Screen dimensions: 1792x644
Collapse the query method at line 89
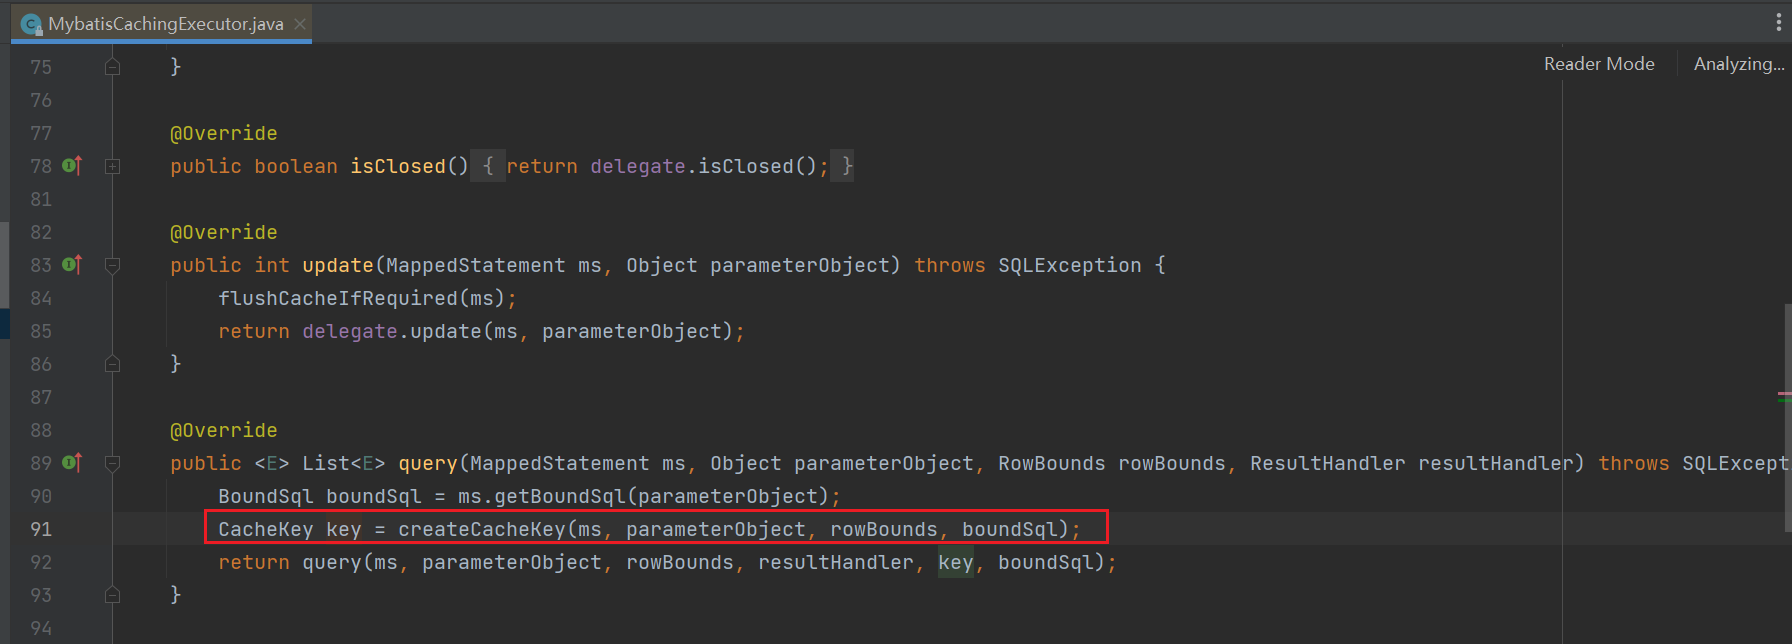click(112, 463)
